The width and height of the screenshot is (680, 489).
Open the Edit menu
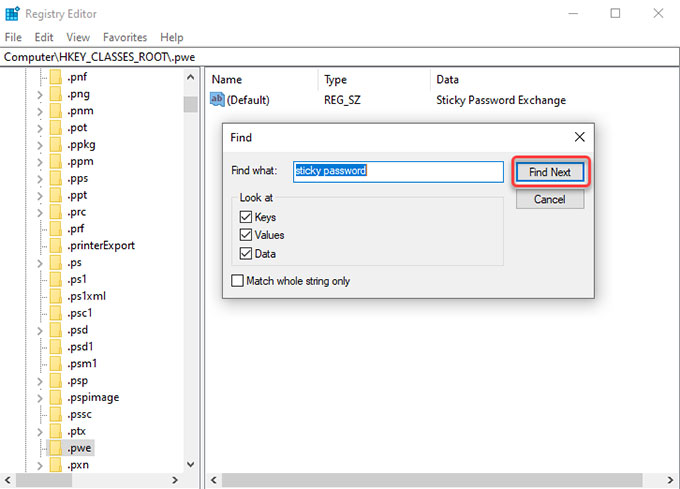tap(44, 37)
